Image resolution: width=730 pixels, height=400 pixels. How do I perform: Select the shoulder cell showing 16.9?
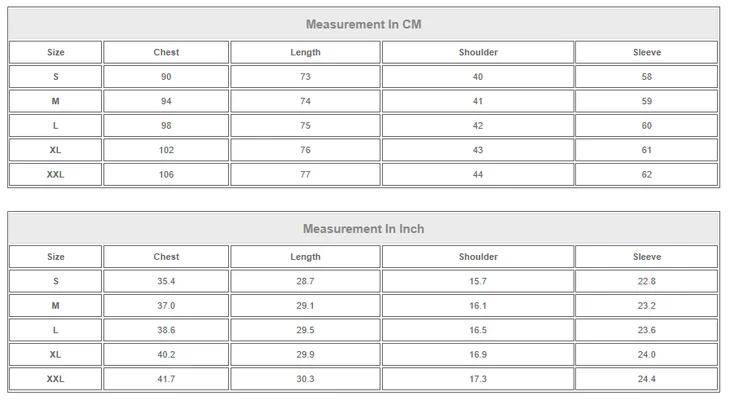point(478,355)
